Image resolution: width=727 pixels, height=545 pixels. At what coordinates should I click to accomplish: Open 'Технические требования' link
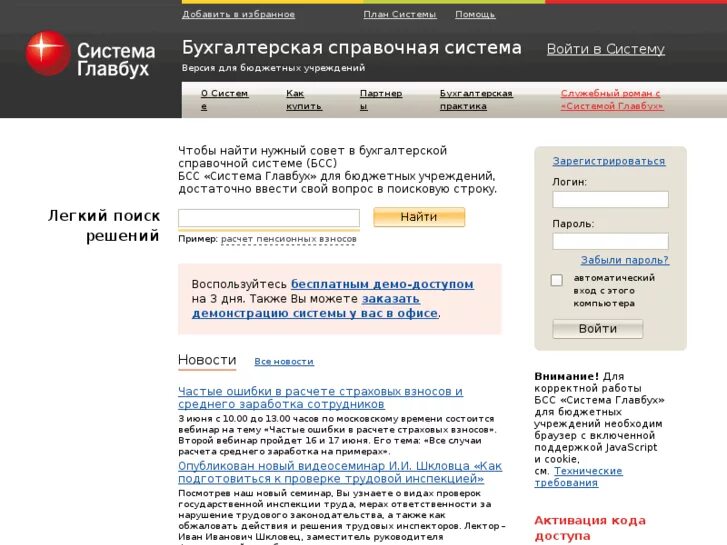coord(578,477)
